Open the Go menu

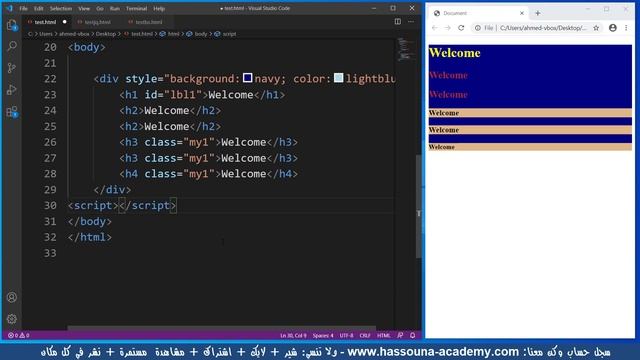click(100, 8)
